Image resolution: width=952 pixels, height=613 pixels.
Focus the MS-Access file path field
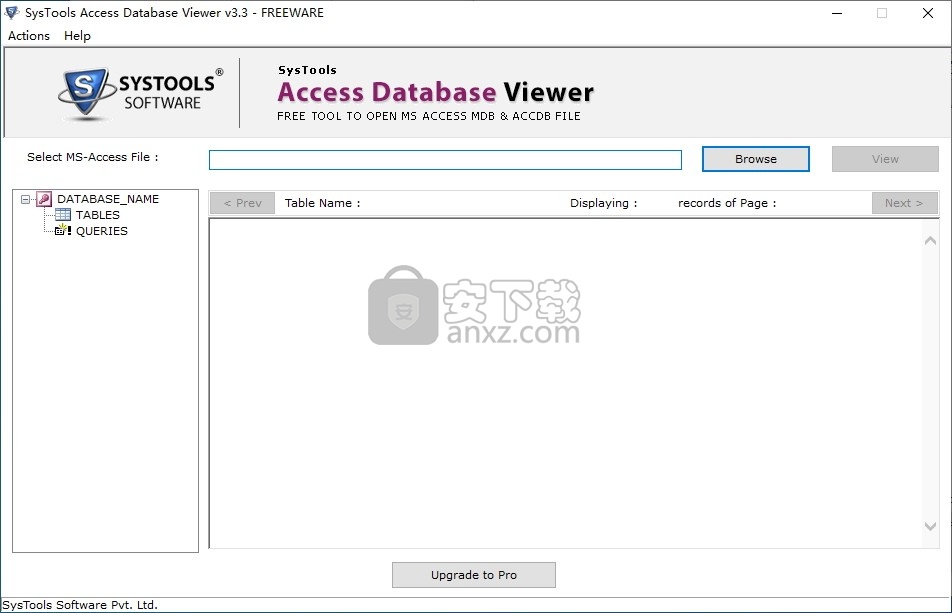(x=445, y=160)
